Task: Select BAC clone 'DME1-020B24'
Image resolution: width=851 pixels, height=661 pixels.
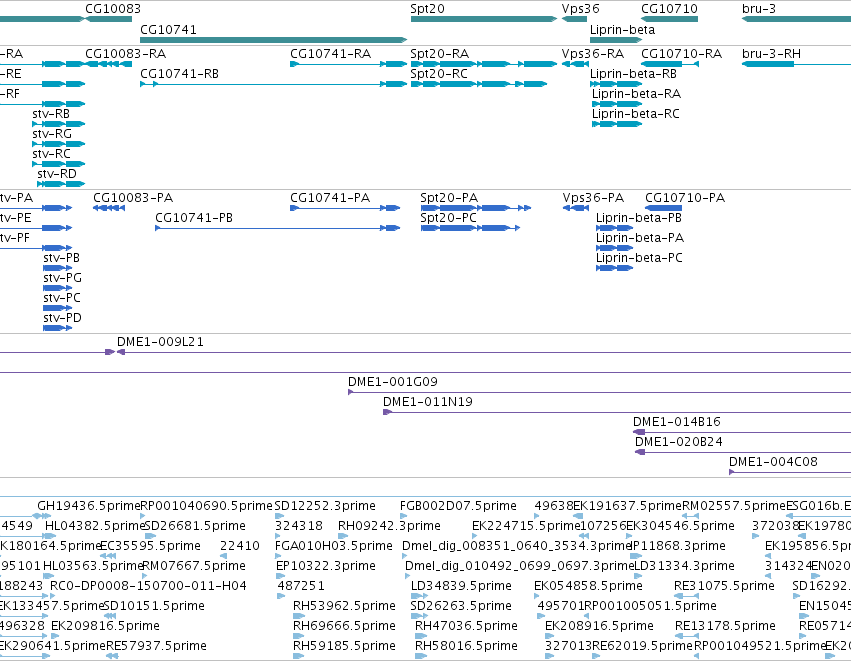Action: pyautogui.click(x=679, y=442)
